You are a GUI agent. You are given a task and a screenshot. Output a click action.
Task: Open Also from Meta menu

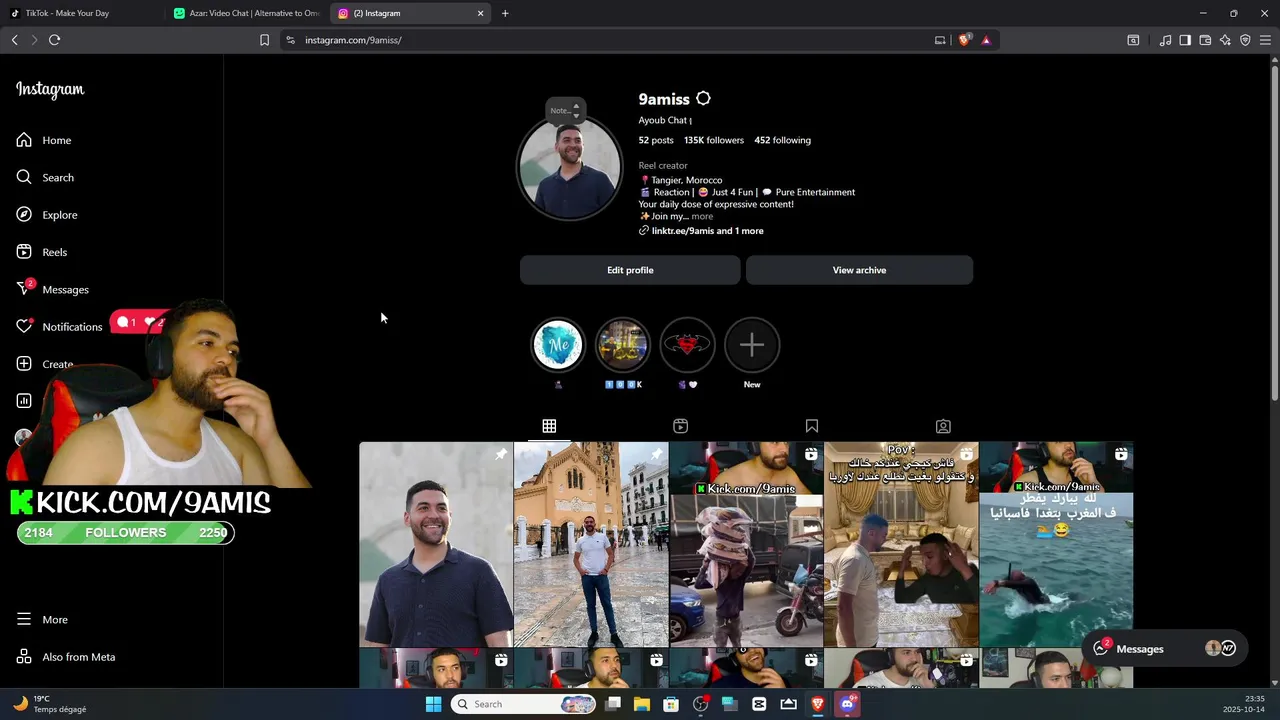coord(66,657)
